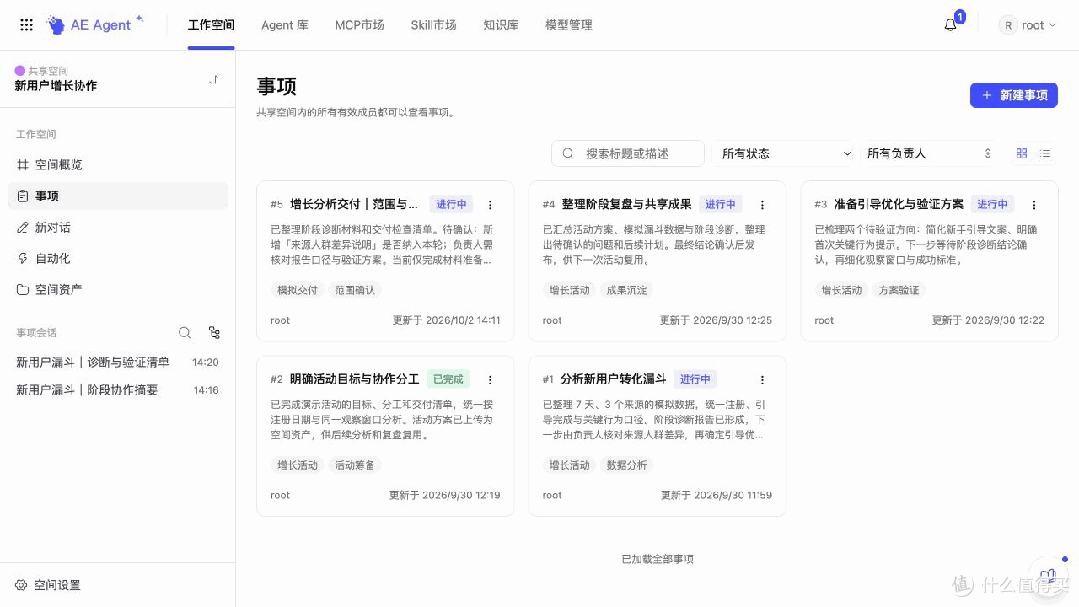Open item #4 整理阶段复盘与共享成果

point(626,204)
